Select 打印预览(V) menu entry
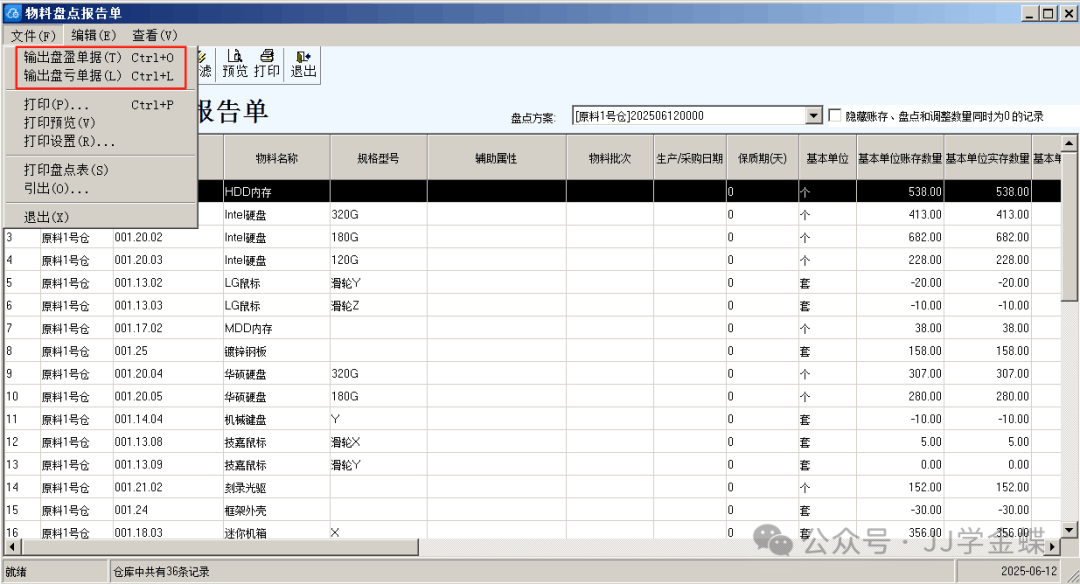 coord(60,123)
